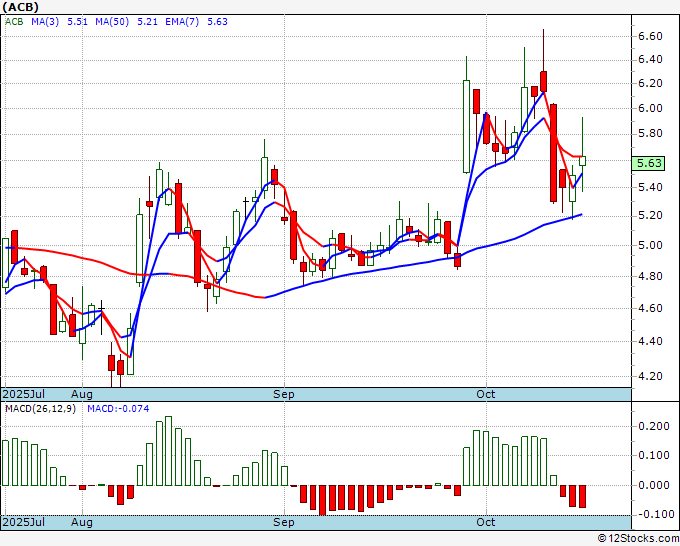Click the tallest green MACD bar in mid-August

point(168,451)
